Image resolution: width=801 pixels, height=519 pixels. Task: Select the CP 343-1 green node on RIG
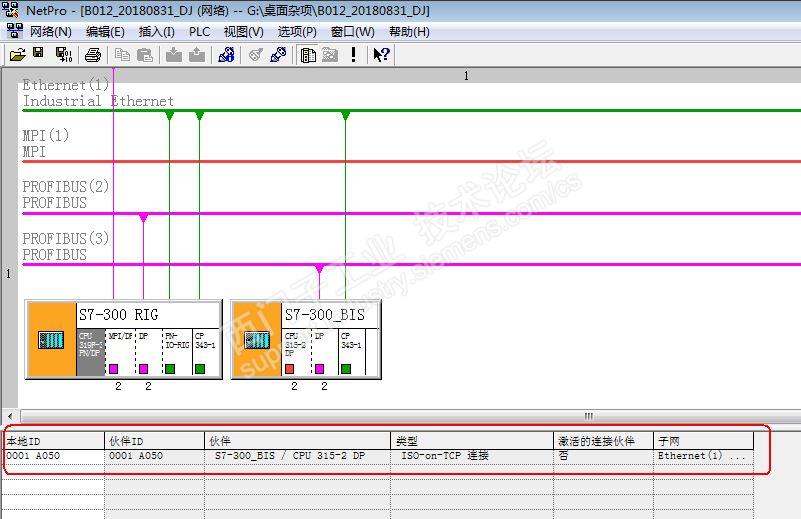coord(200,368)
